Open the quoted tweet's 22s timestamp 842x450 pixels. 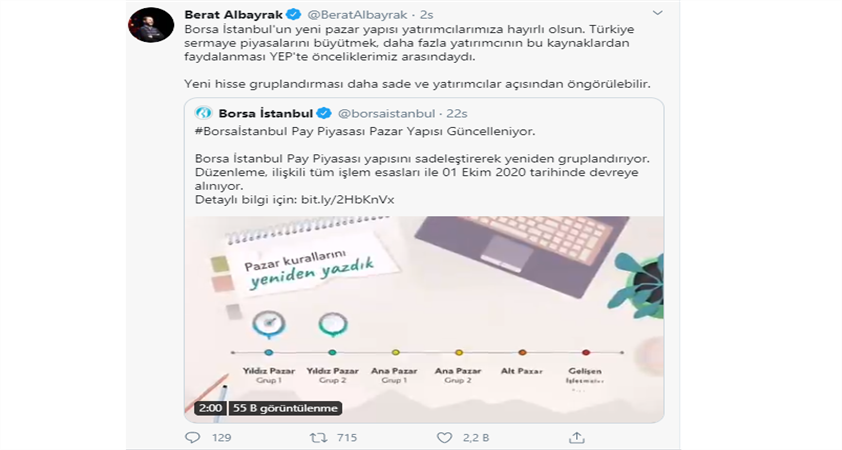tap(457, 113)
